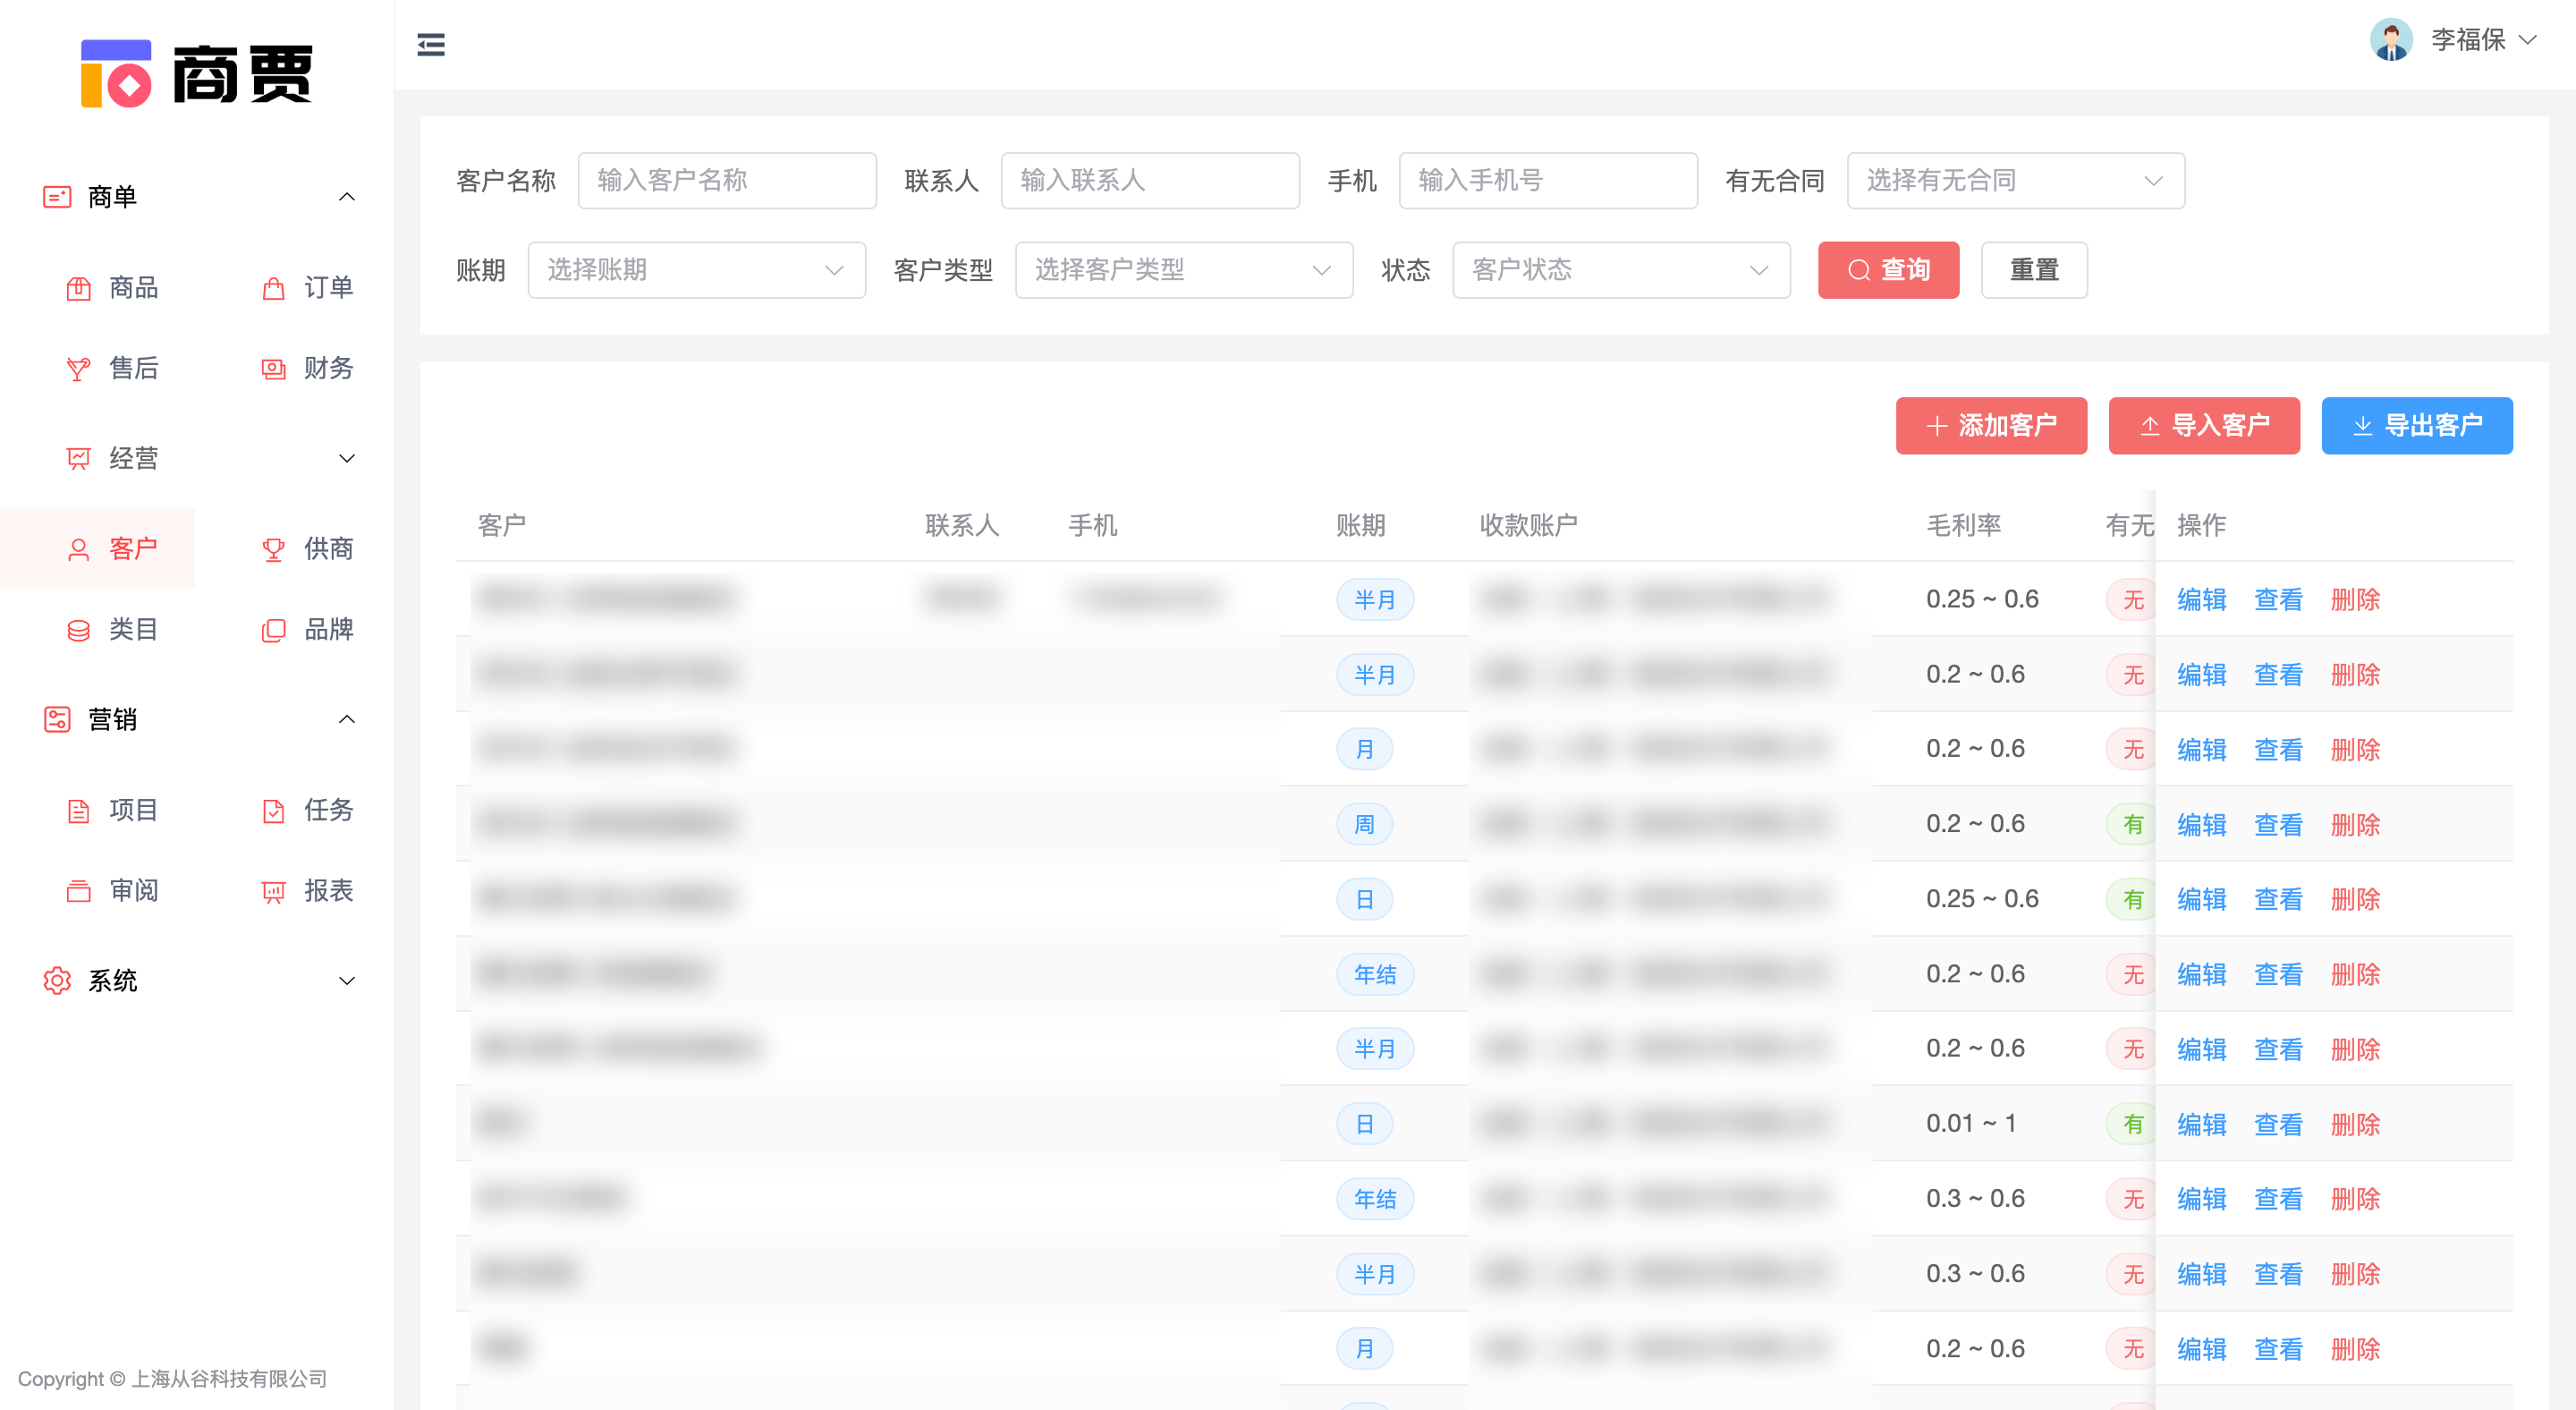Open the 选择账期 dropdown
The height and width of the screenshot is (1410, 2576).
[x=695, y=269]
